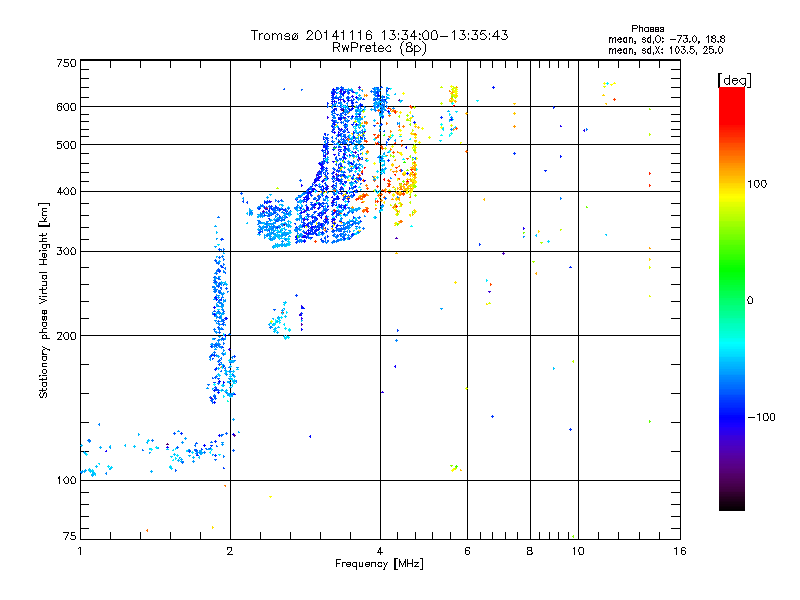Image resolution: width=800 pixels, height=600 pixels.
Task: Click the '[deg]' colorbar unit label
Action: coord(734,80)
